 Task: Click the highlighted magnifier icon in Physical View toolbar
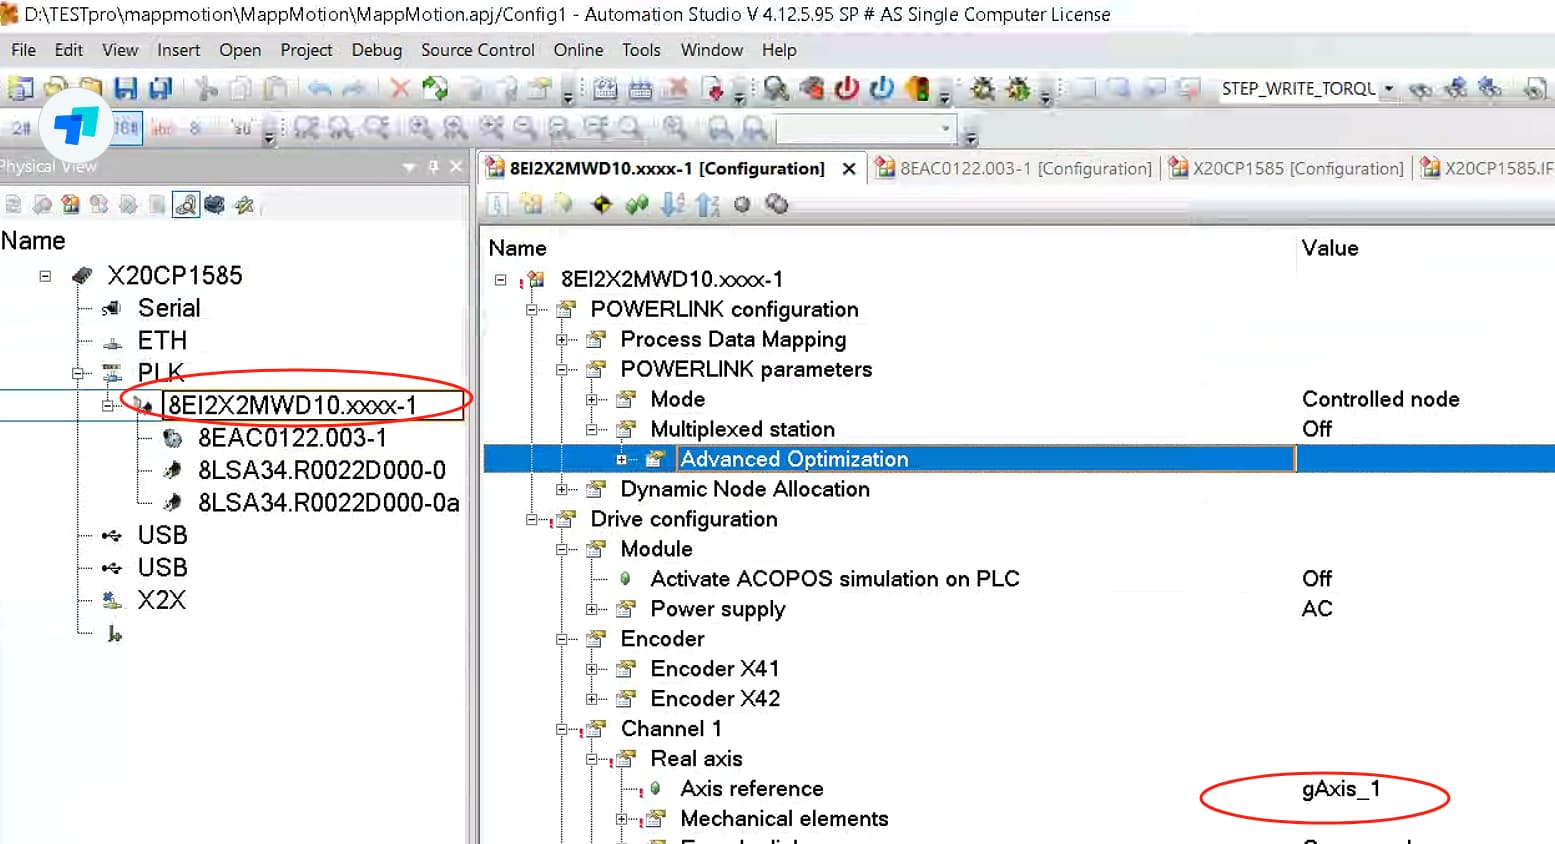pos(186,205)
